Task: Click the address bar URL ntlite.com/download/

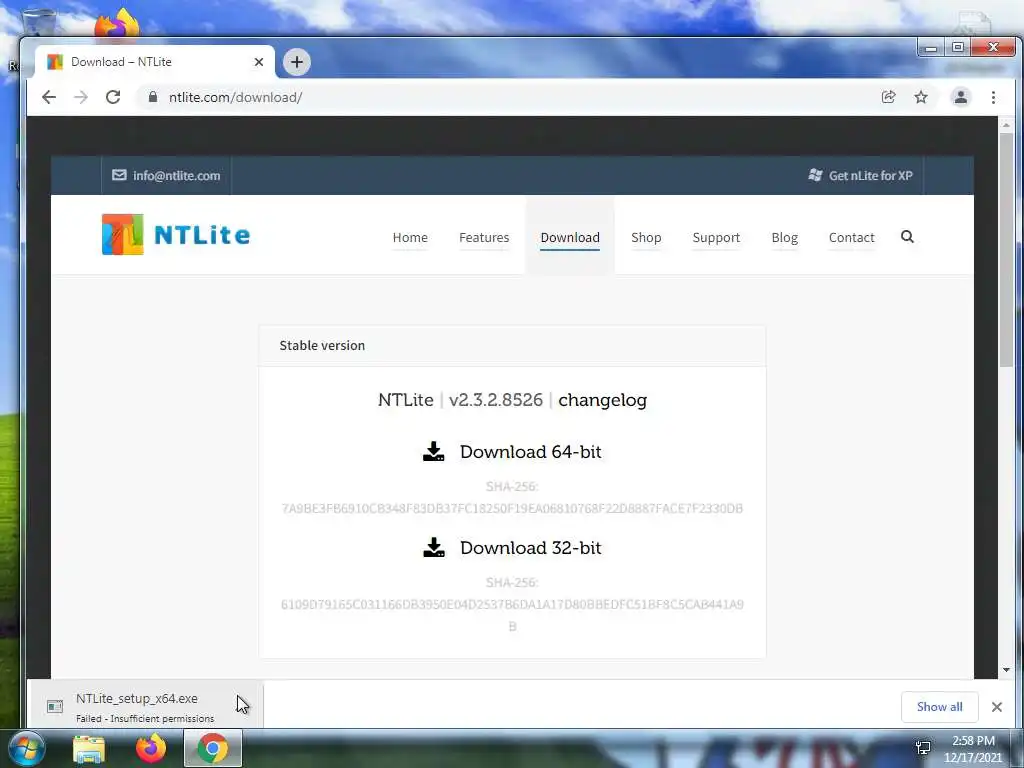Action: (x=235, y=97)
